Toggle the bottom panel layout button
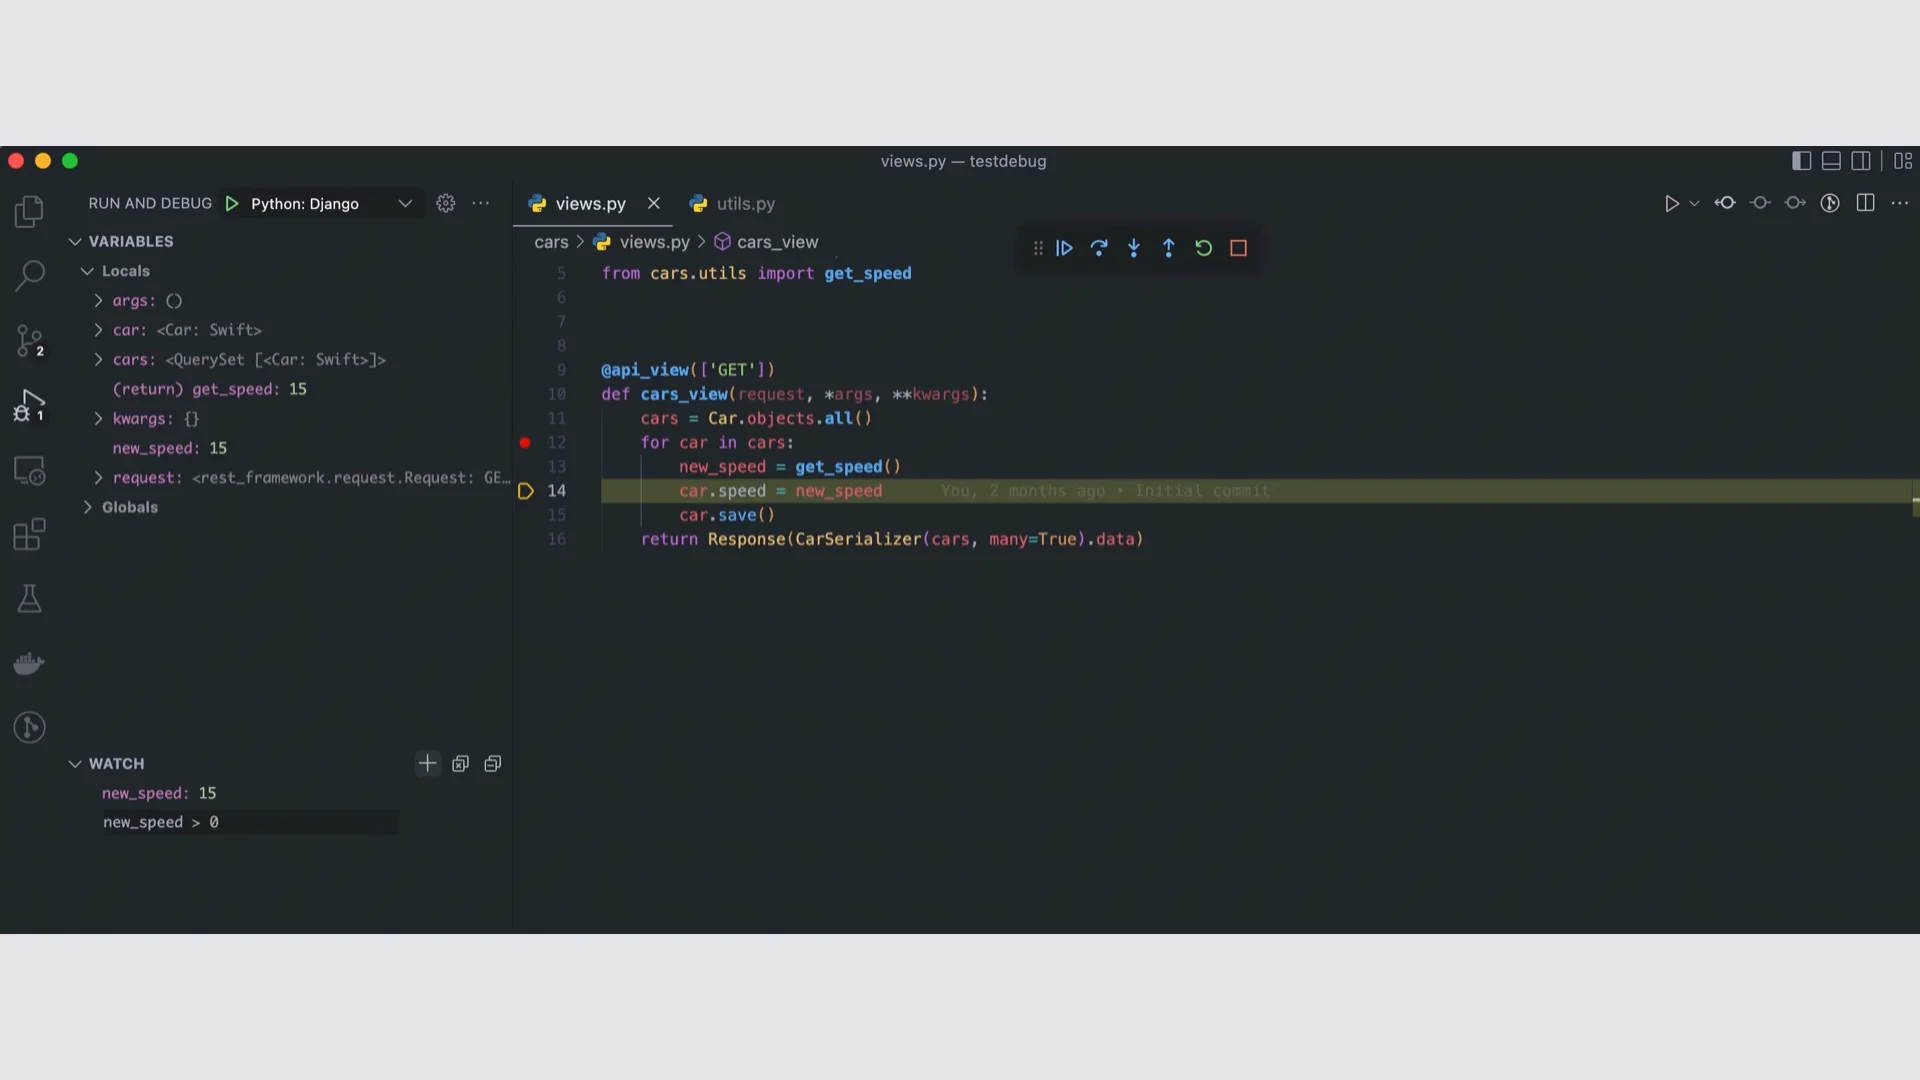Screen dimensions: 1920x1080 pyautogui.click(x=1831, y=161)
